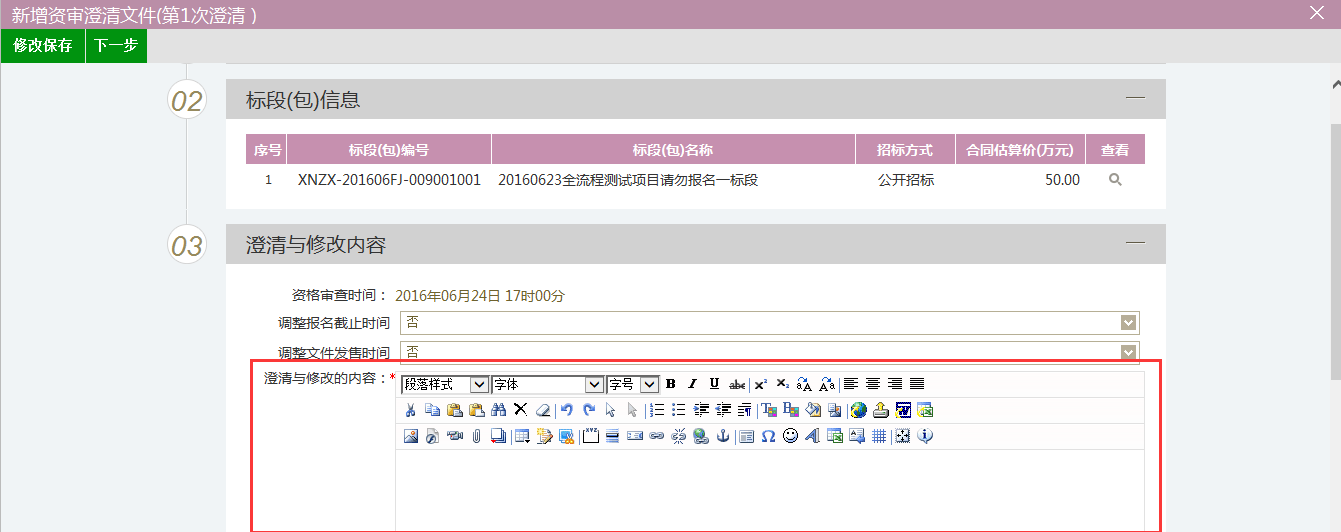Click the 招标方式 column header
This screenshot has height=532, width=1341.
tap(905, 150)
